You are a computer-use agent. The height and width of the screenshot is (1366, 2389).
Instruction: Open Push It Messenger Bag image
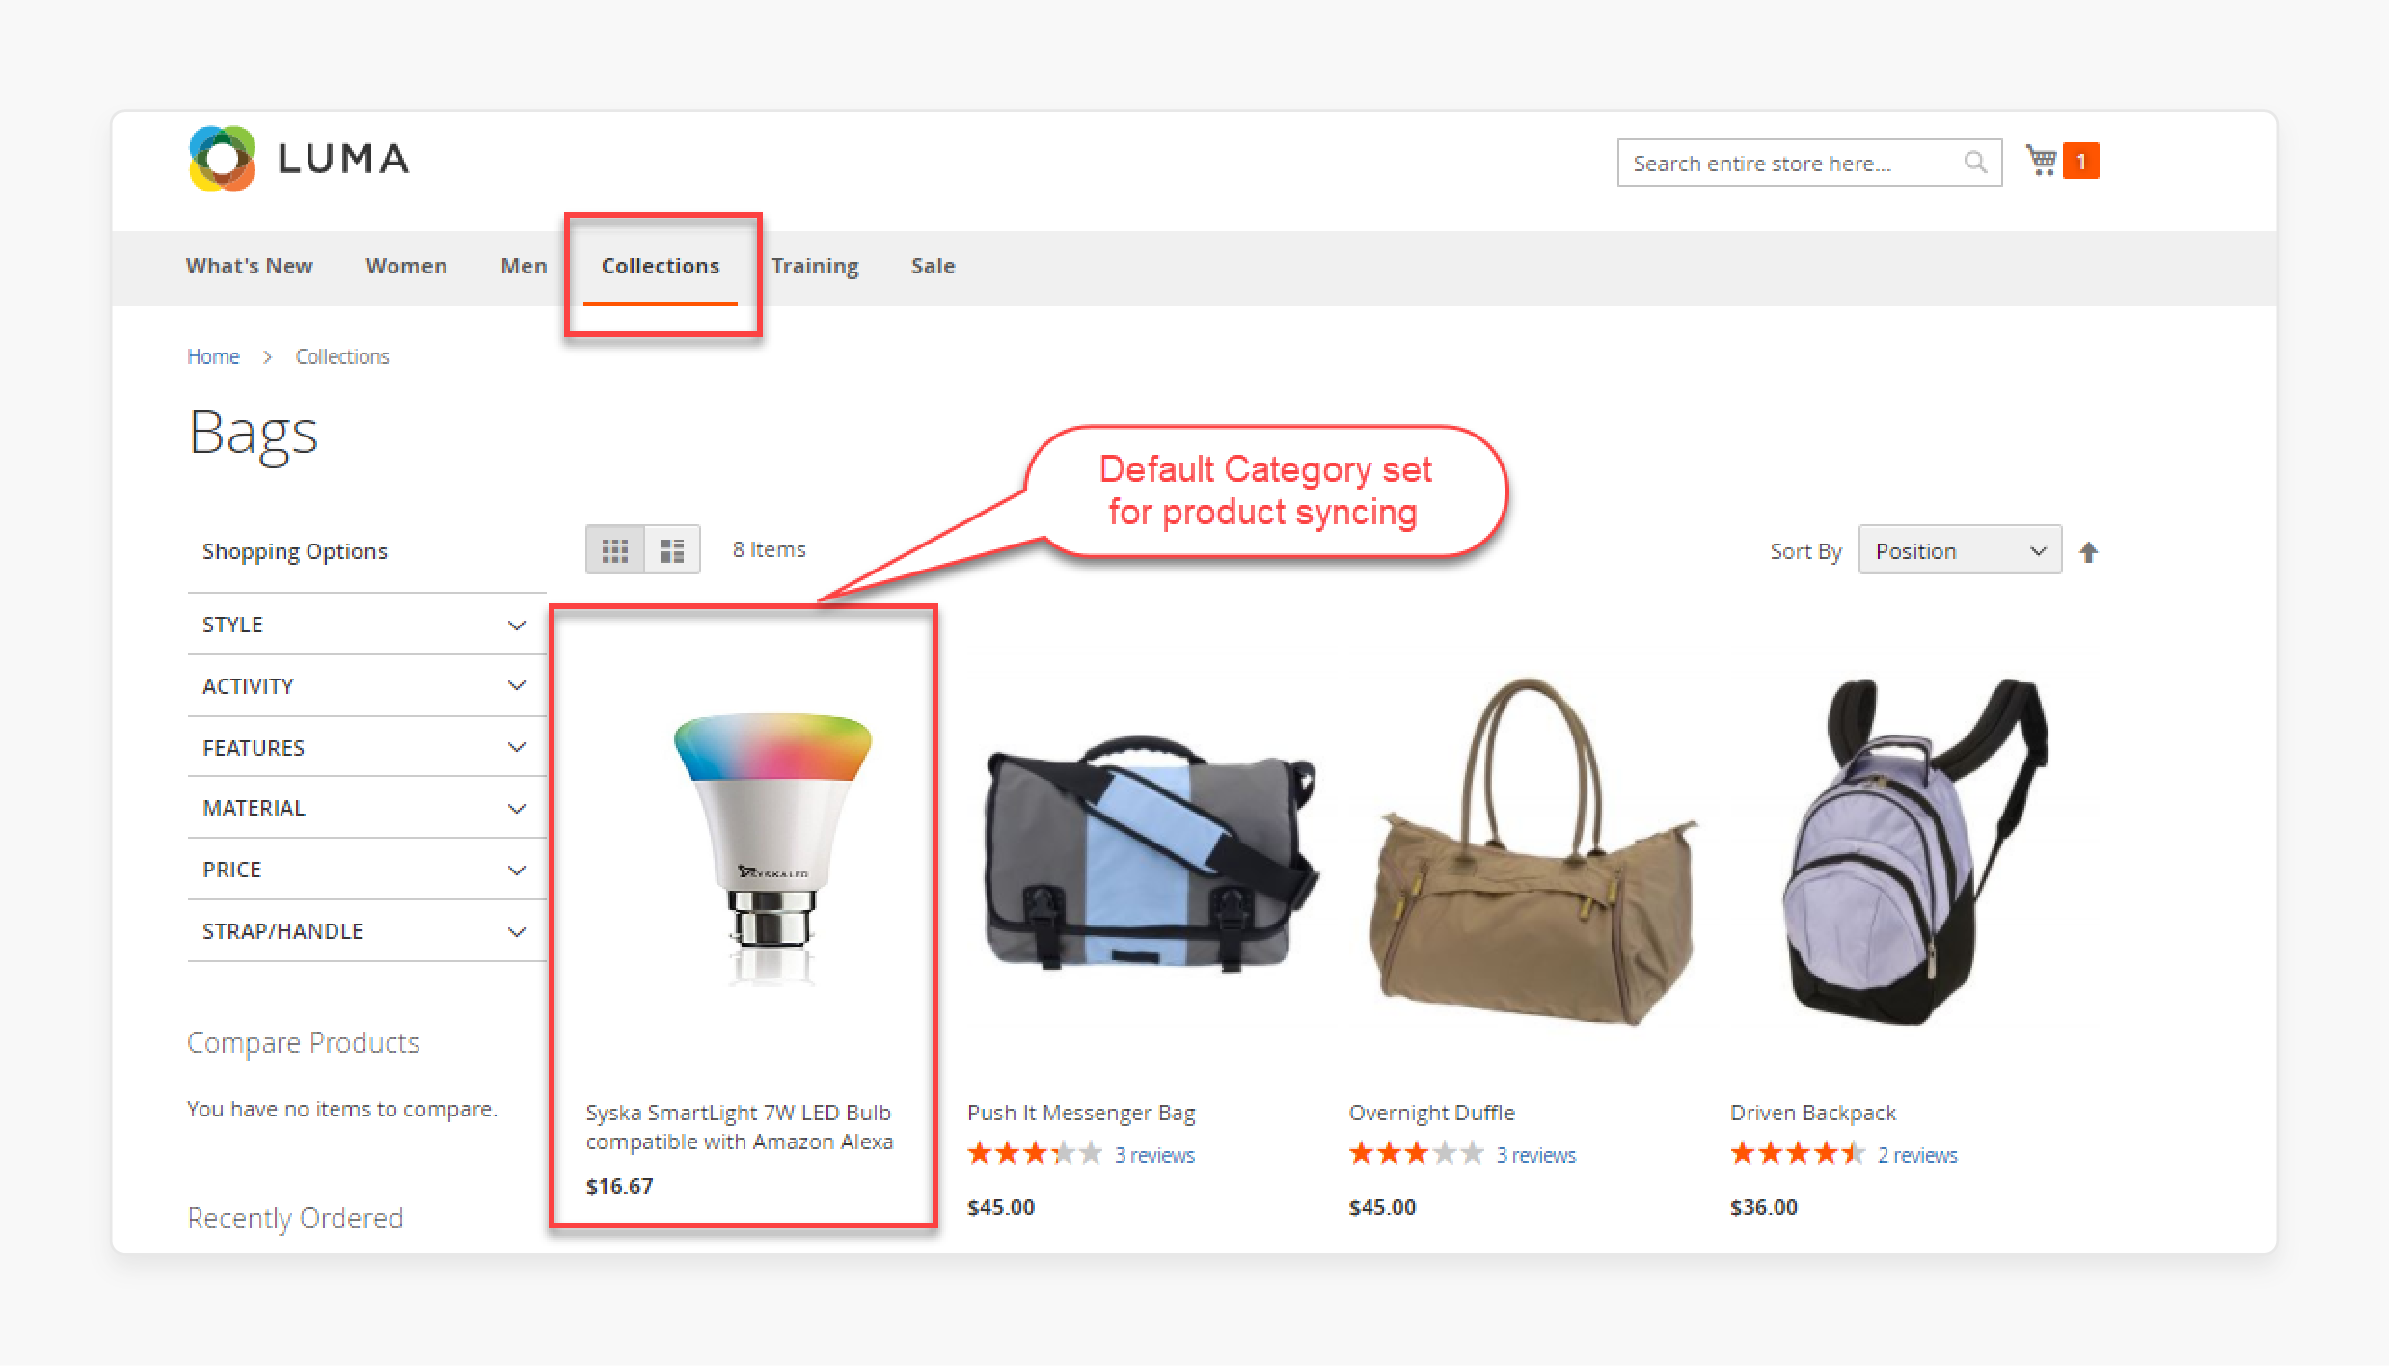(1150, 855)
